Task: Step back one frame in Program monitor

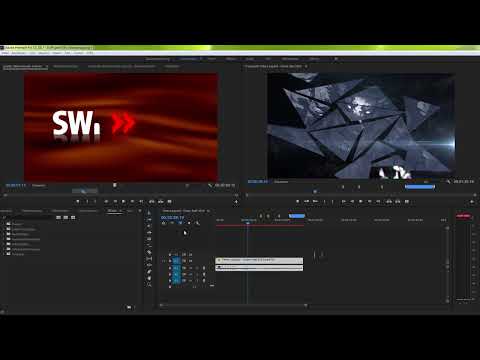Action: pyautogui.click(x=352, y=201)
